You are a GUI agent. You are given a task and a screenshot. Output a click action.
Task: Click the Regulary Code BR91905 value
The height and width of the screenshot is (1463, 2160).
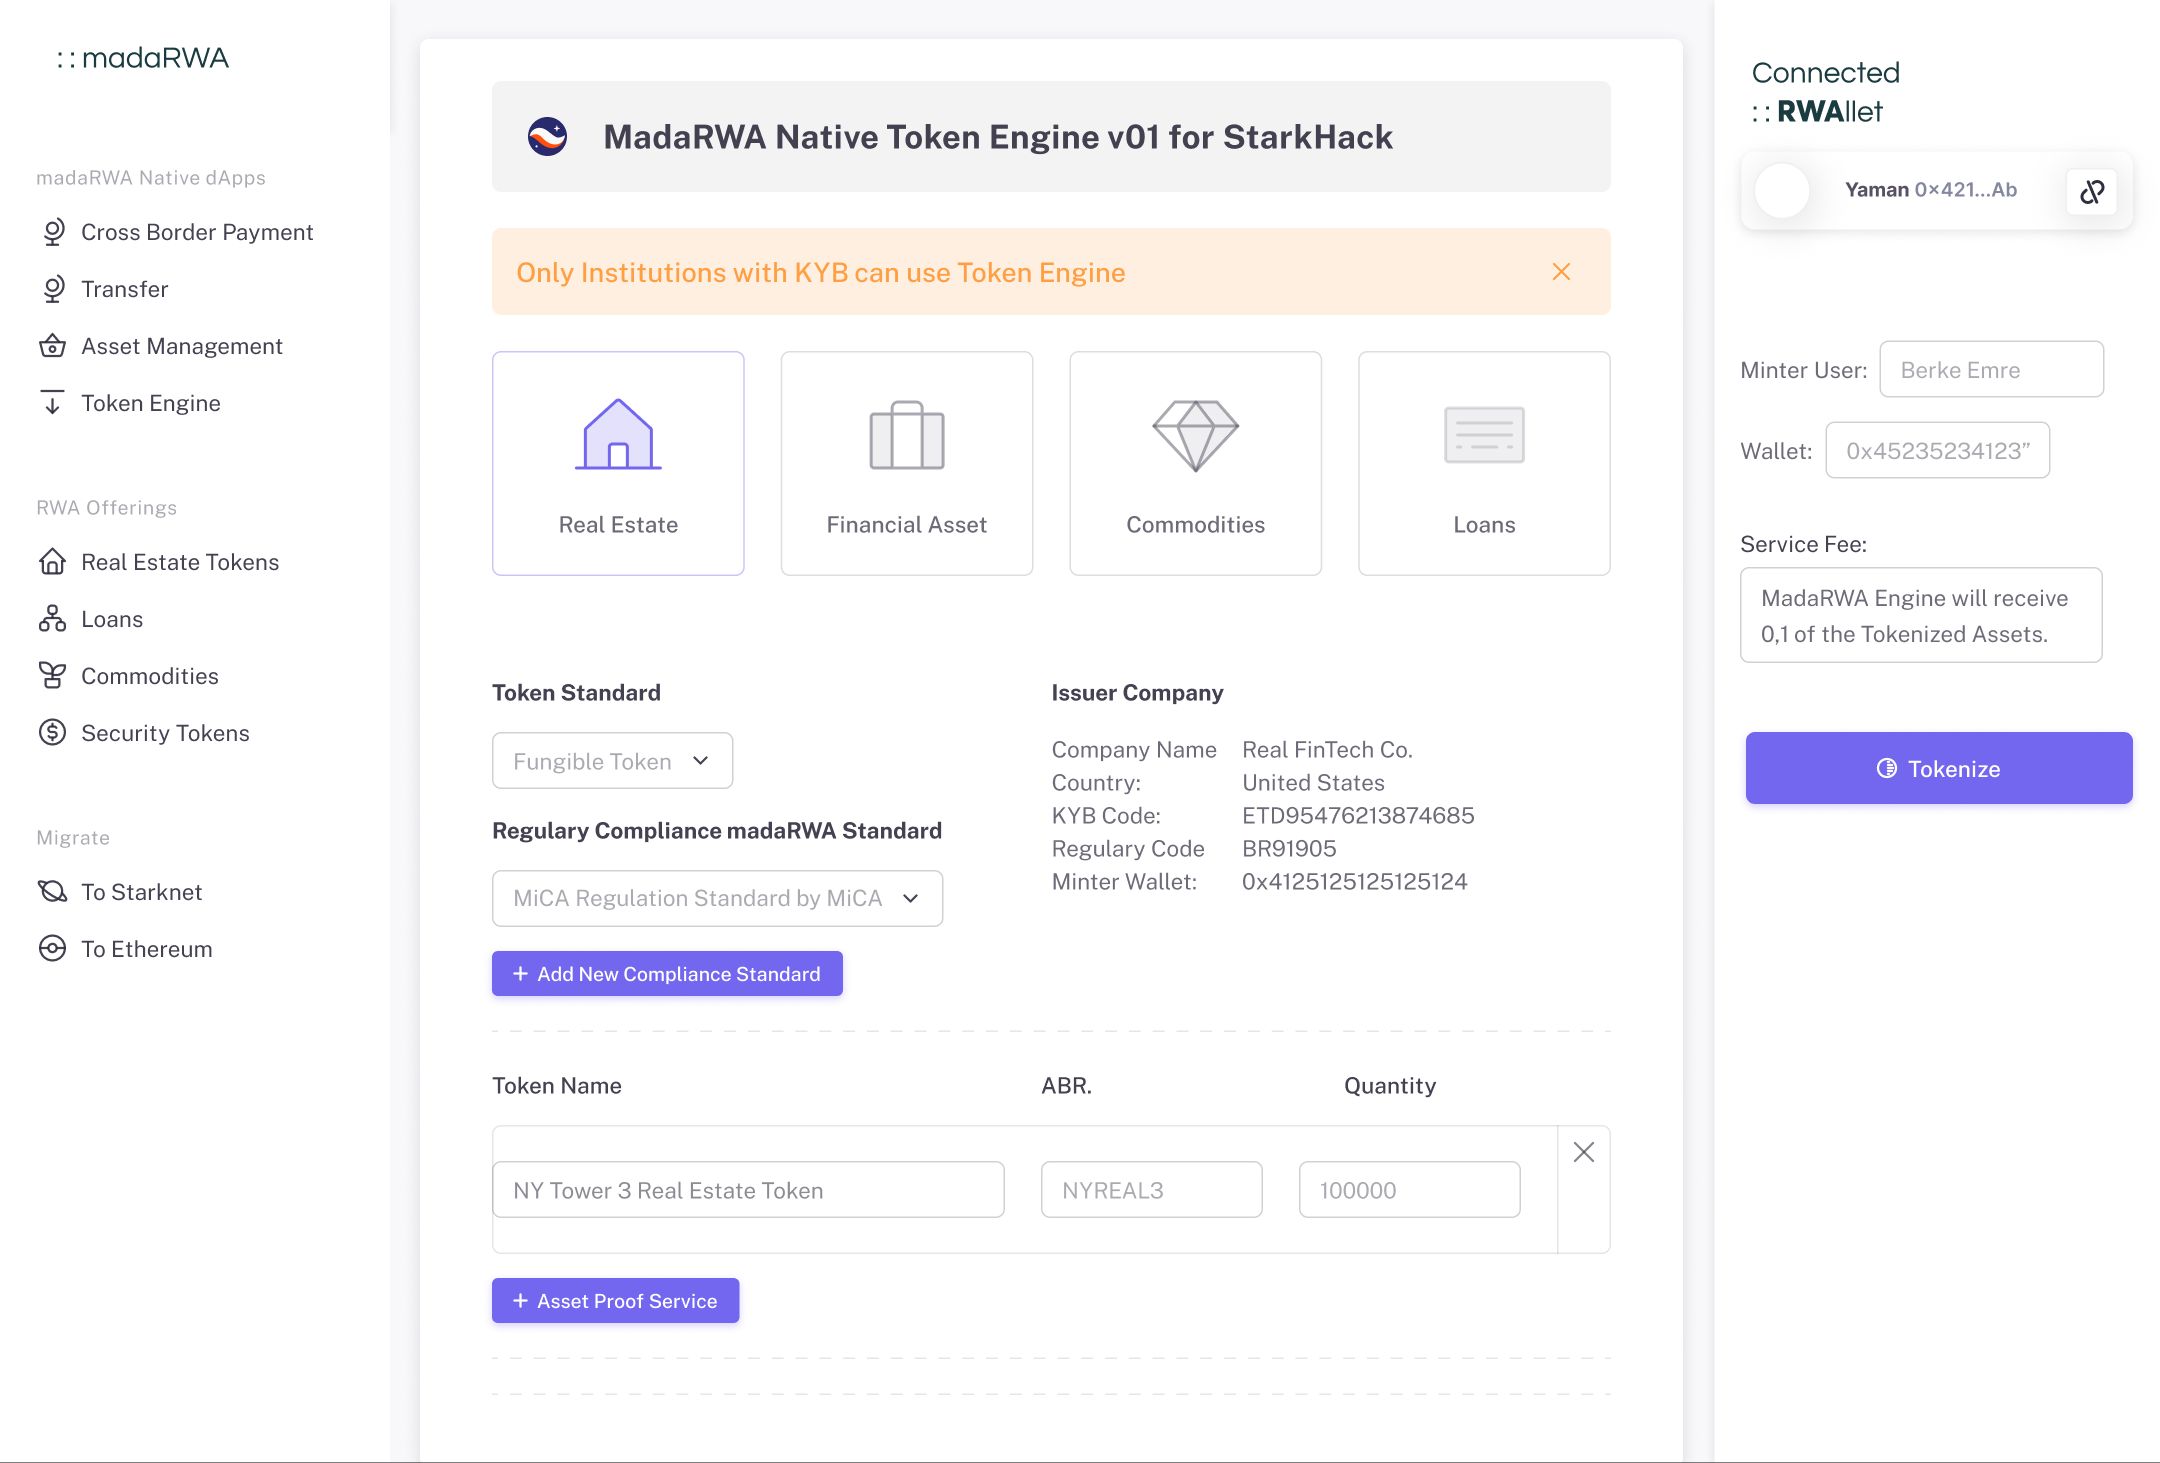pos(1289,848)
